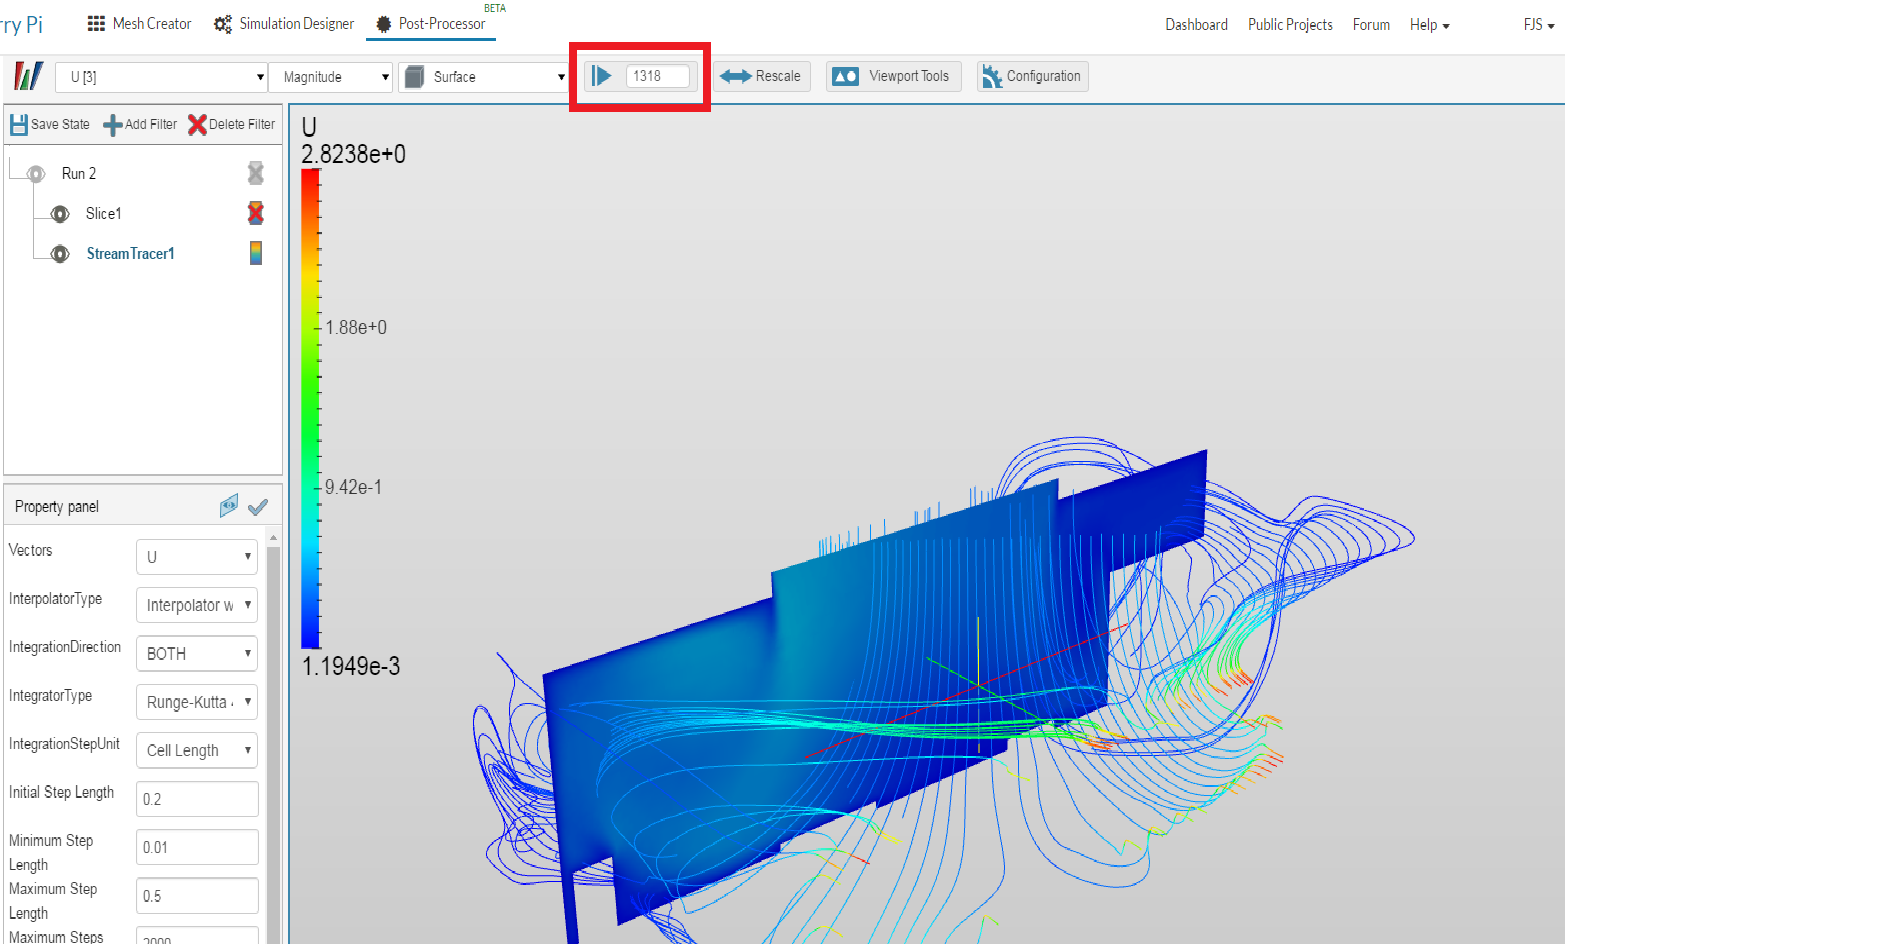Image resolution: width=1884 pixels, height=944 pixels.
Task: Select the Slice1 filter
Action: coord(104,214)
